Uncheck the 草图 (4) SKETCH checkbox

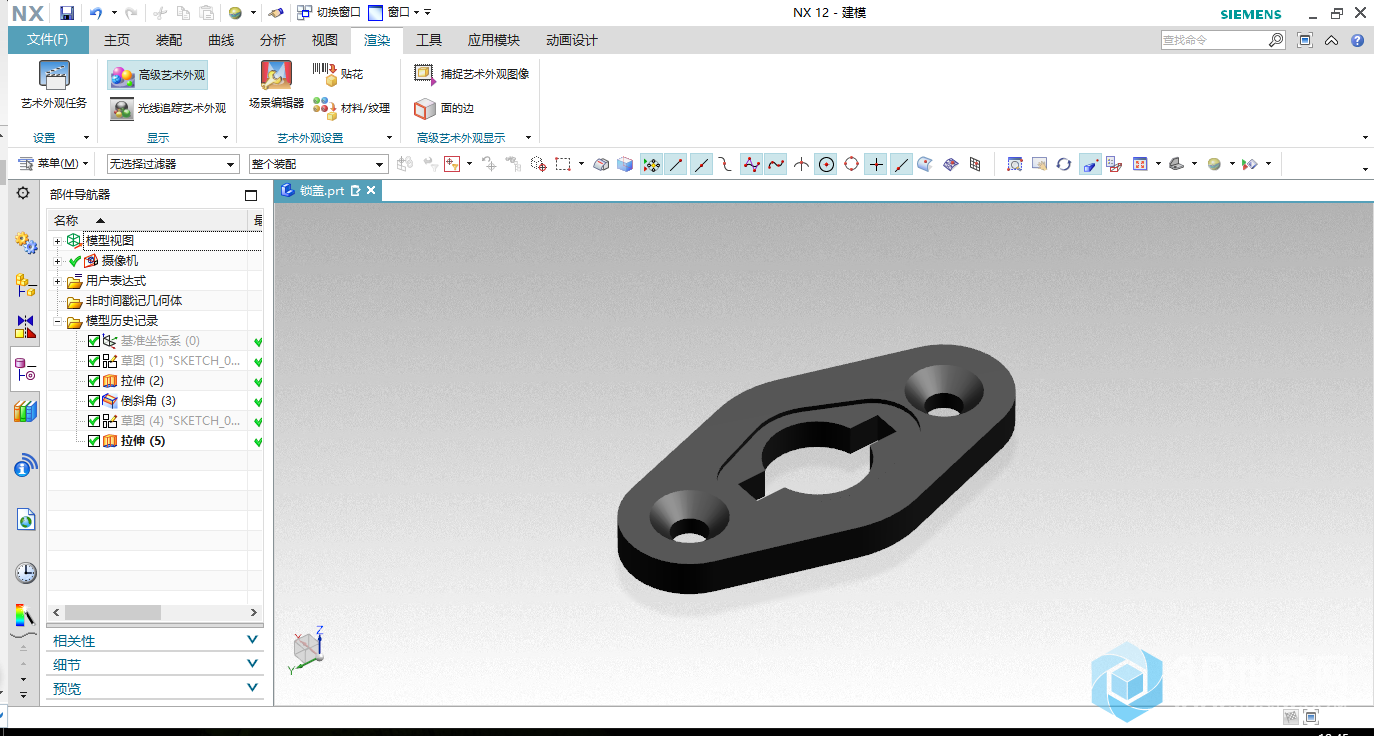(x=94, y=421)
